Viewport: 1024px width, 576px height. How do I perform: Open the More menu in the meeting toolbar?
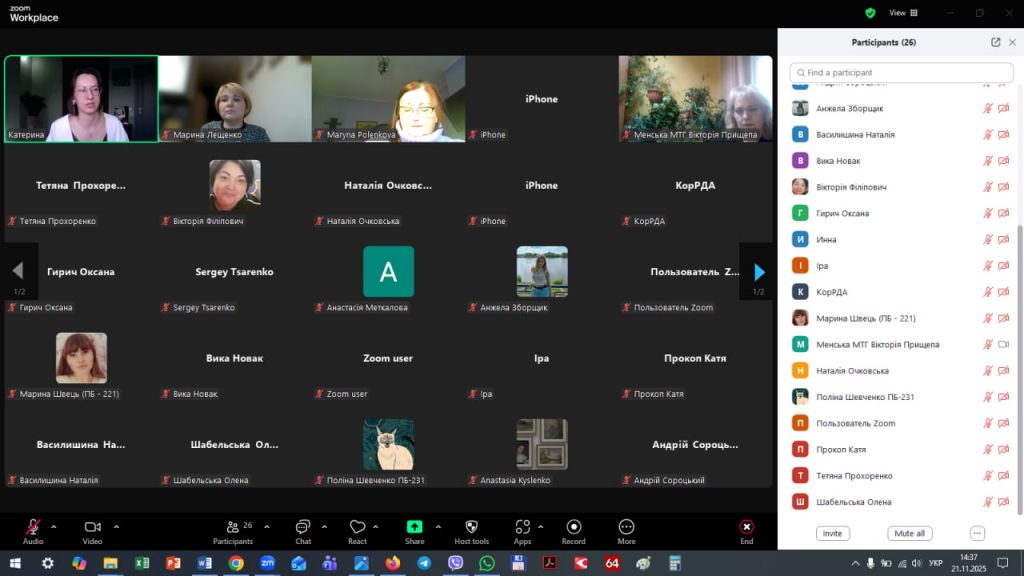(626, 527)
